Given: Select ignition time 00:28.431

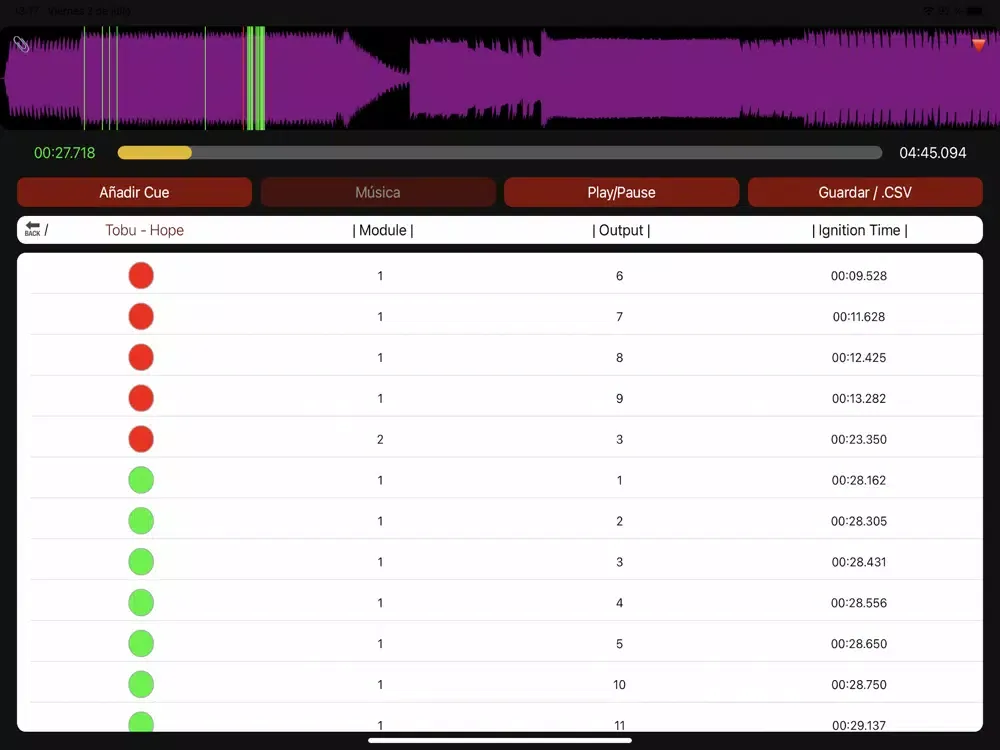Looking at the screenshot, I should [859, 562].
